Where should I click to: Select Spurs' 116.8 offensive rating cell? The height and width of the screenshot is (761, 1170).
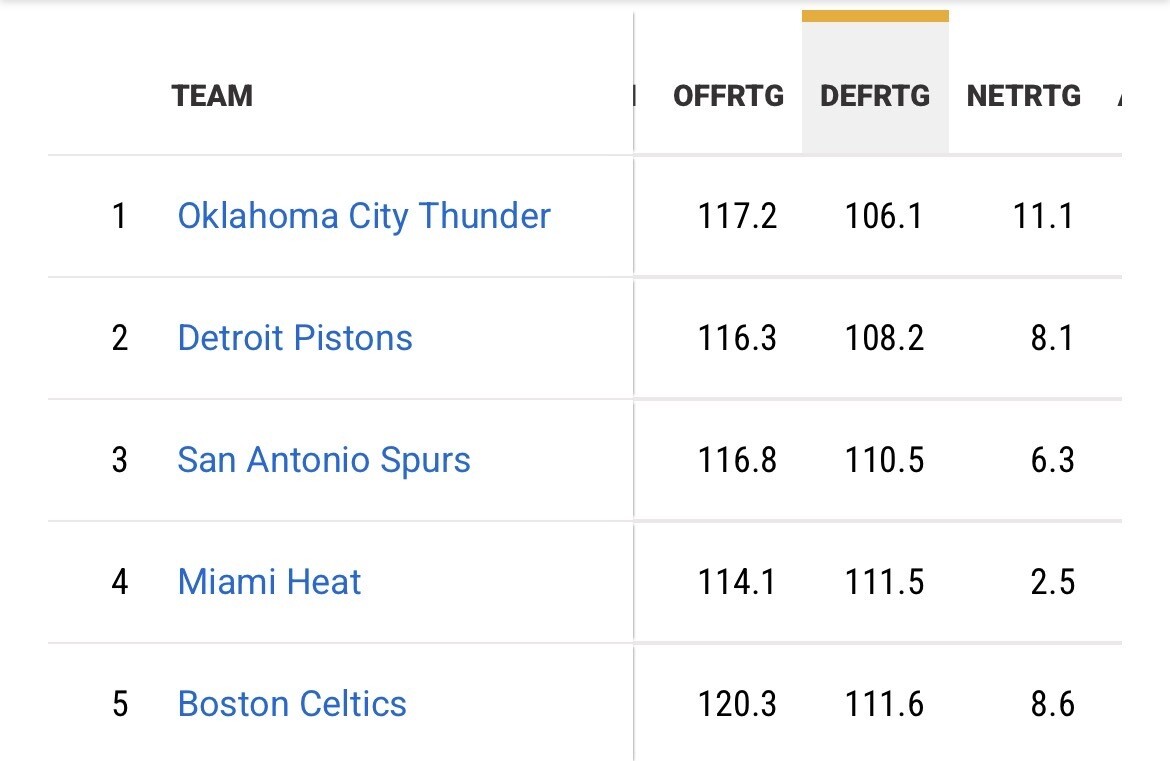737,460
